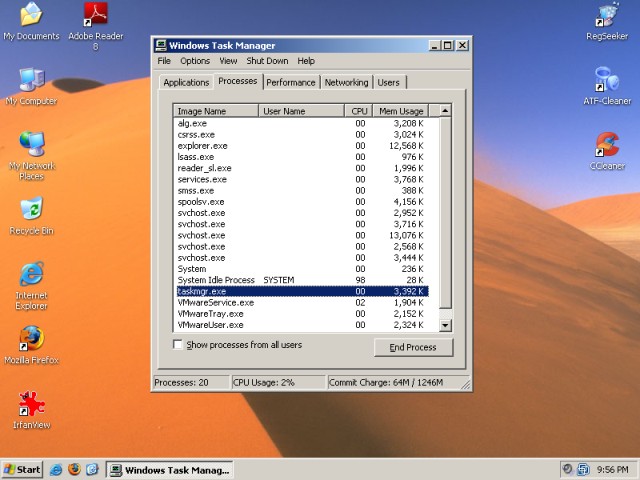The height and width of the screenshot is (480, 640).
Task: Select the My Computer desktop icon
Action: click(31, 86)
